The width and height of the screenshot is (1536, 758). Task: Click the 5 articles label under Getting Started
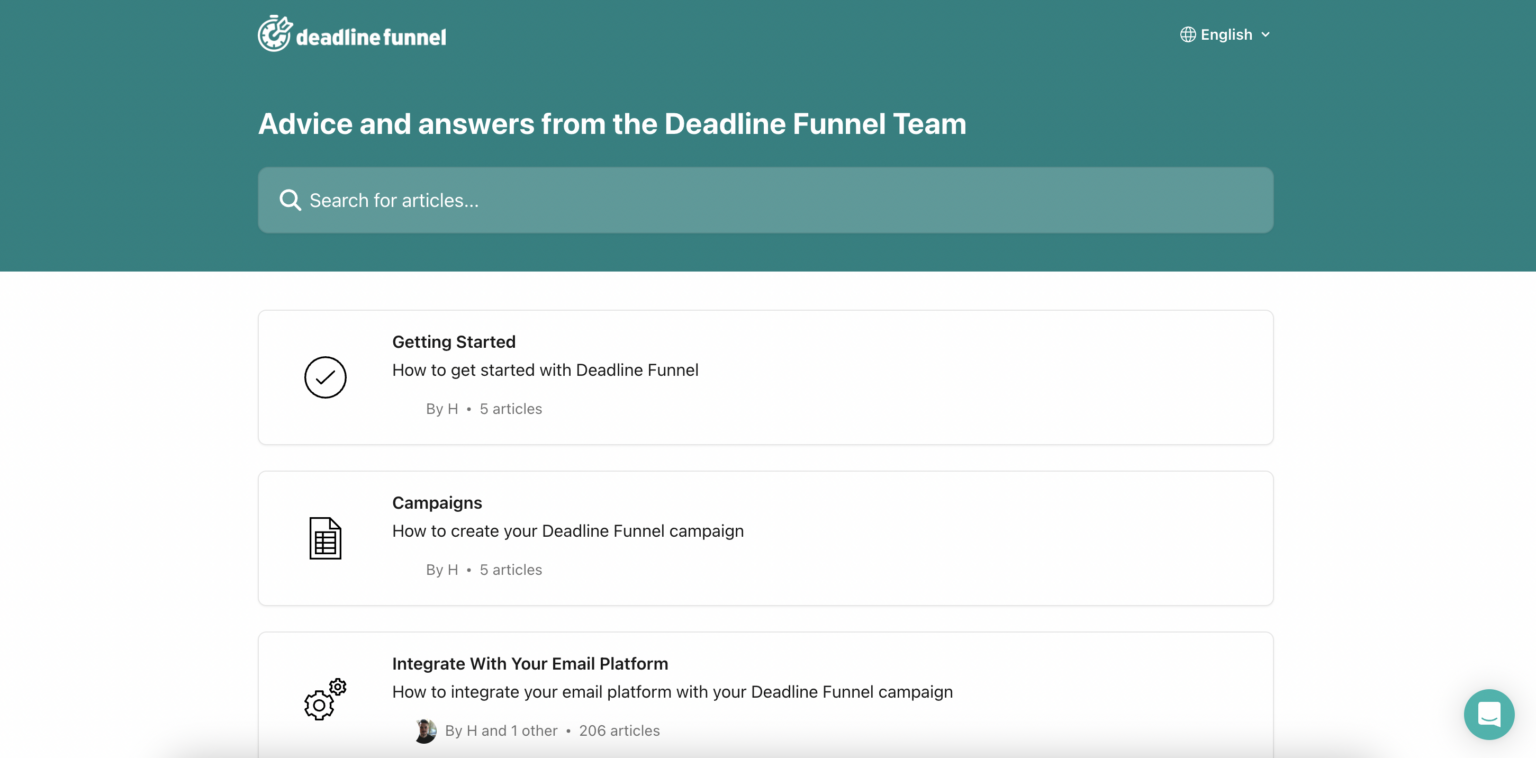pos(510,408)
